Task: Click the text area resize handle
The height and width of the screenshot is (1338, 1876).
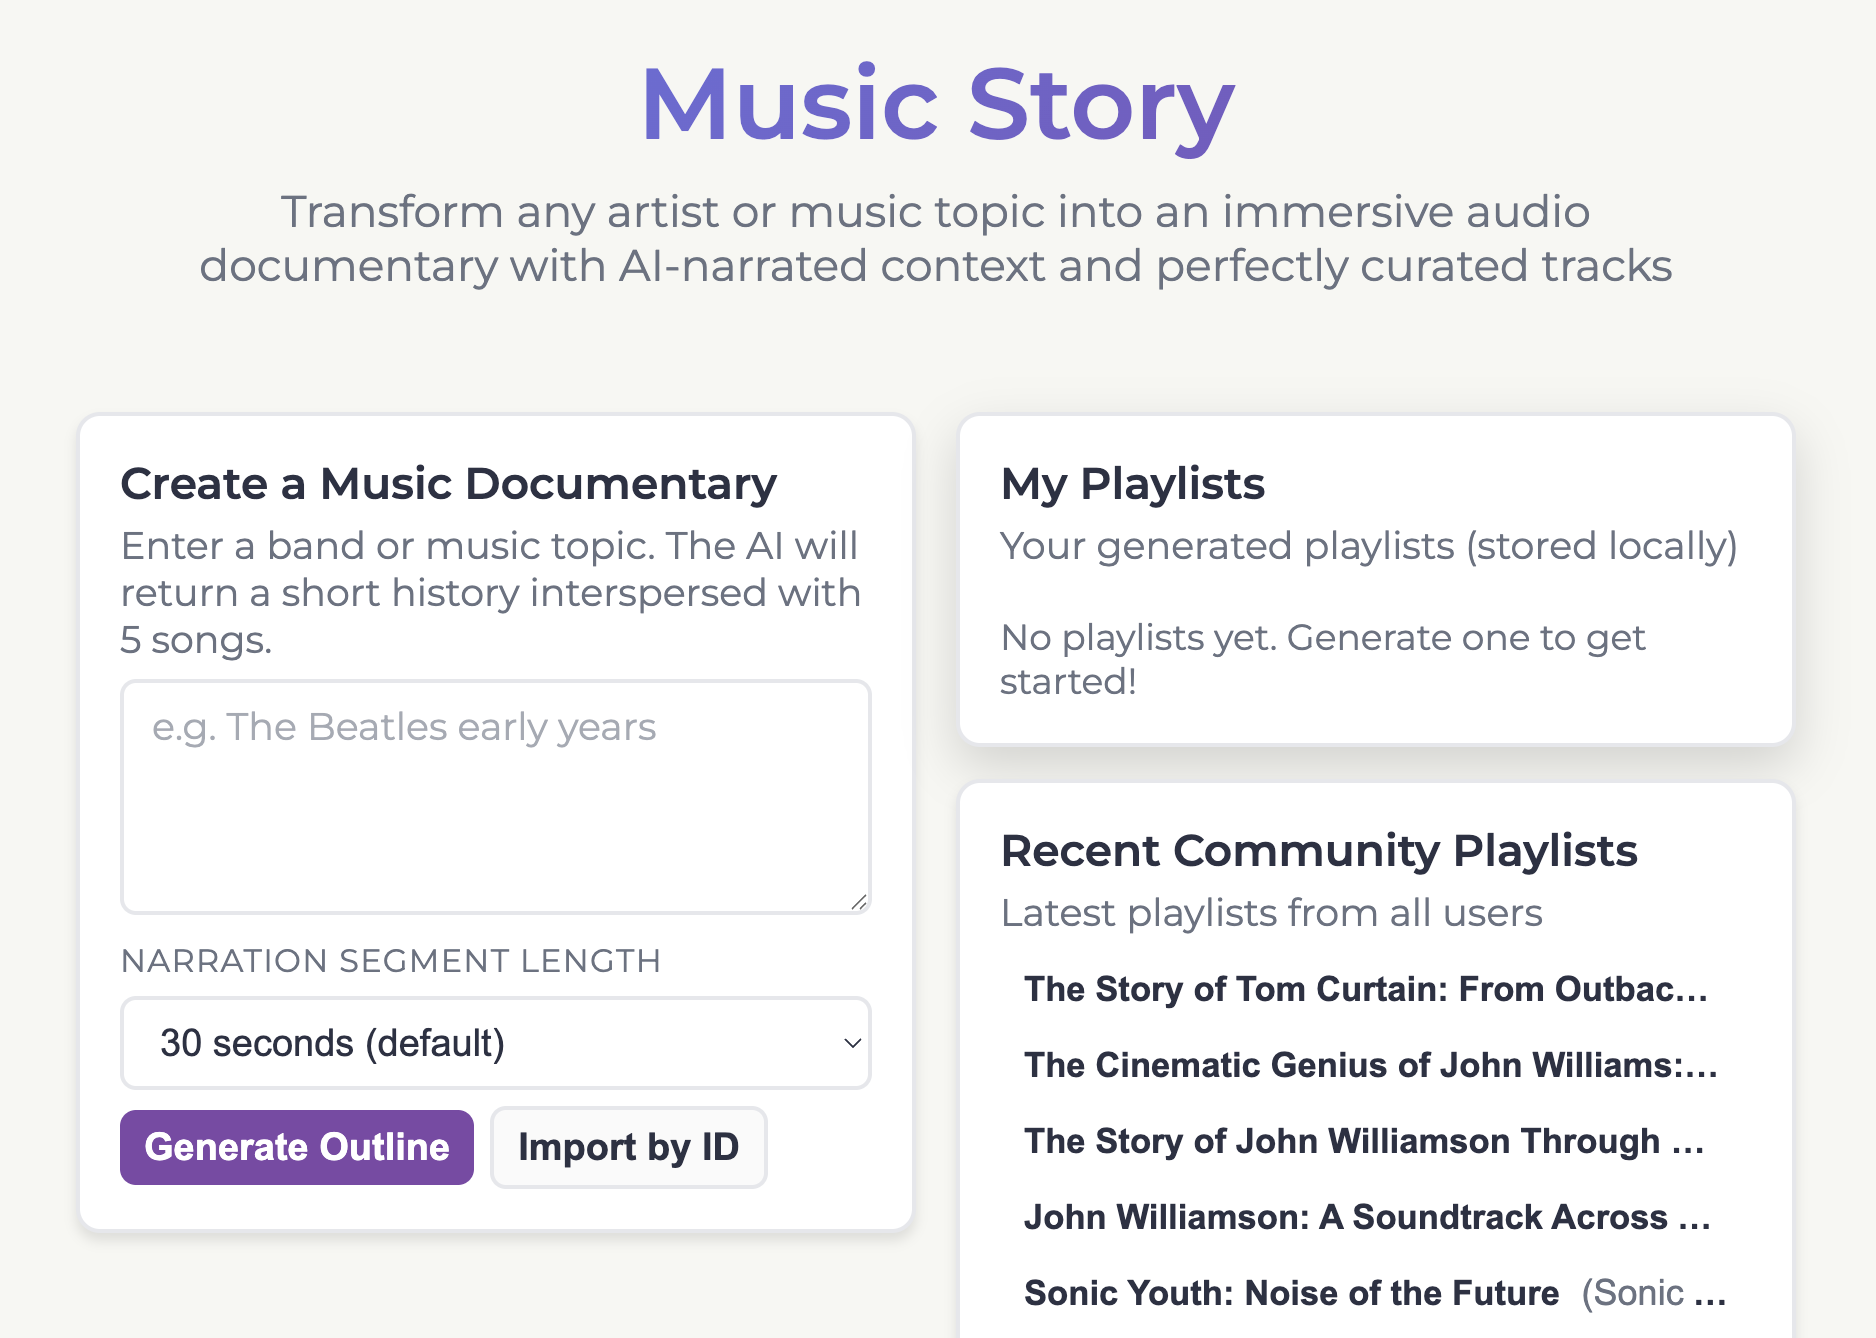Action: tap(859, 902)
